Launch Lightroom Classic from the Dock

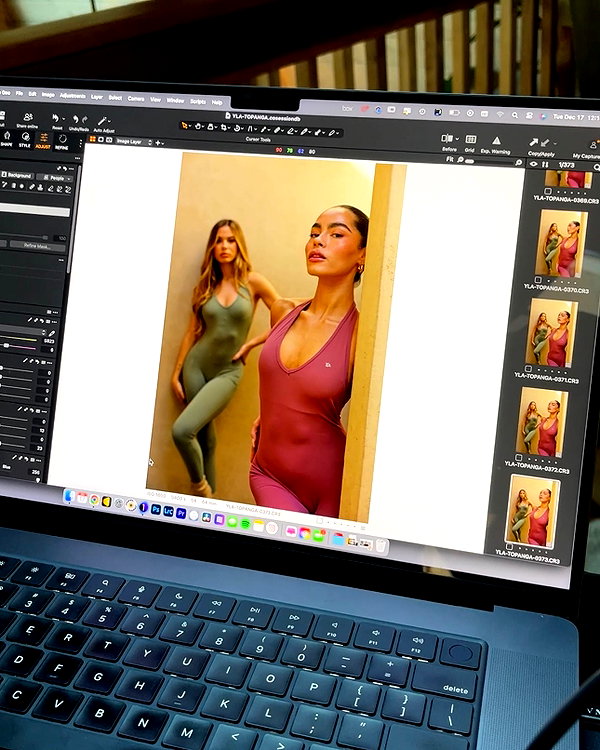(x=168, y=511)
